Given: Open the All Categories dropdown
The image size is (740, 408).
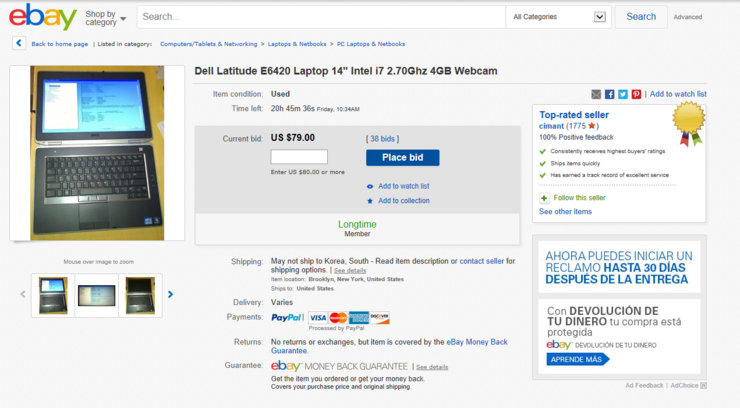Looking at the screenshot, I should tap(559, 17).
